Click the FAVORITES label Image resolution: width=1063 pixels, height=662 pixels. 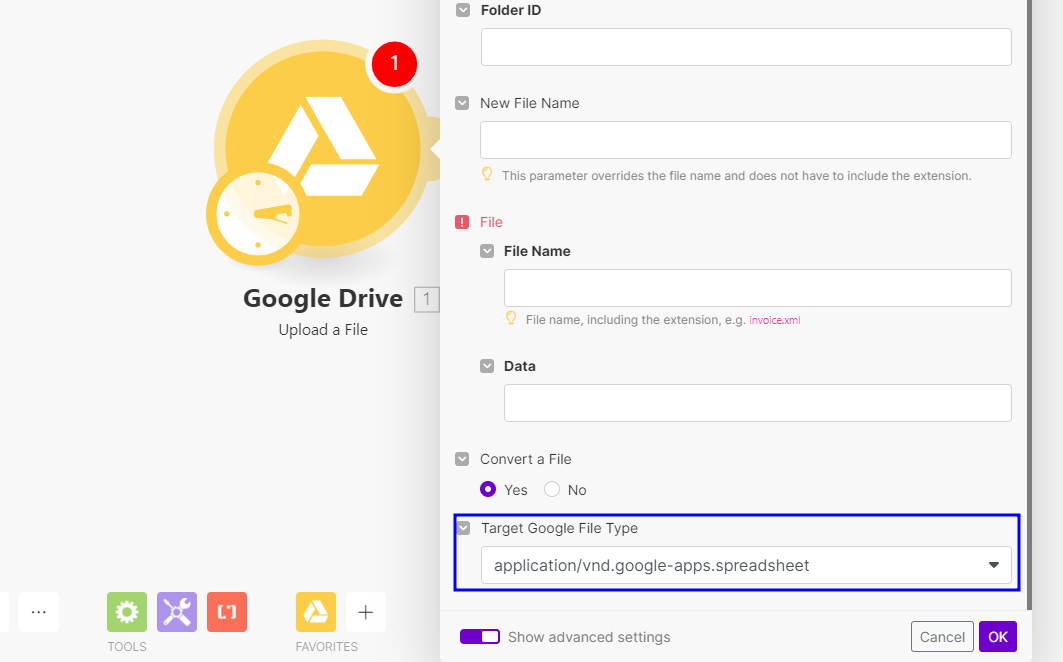(x=327, y=646)
